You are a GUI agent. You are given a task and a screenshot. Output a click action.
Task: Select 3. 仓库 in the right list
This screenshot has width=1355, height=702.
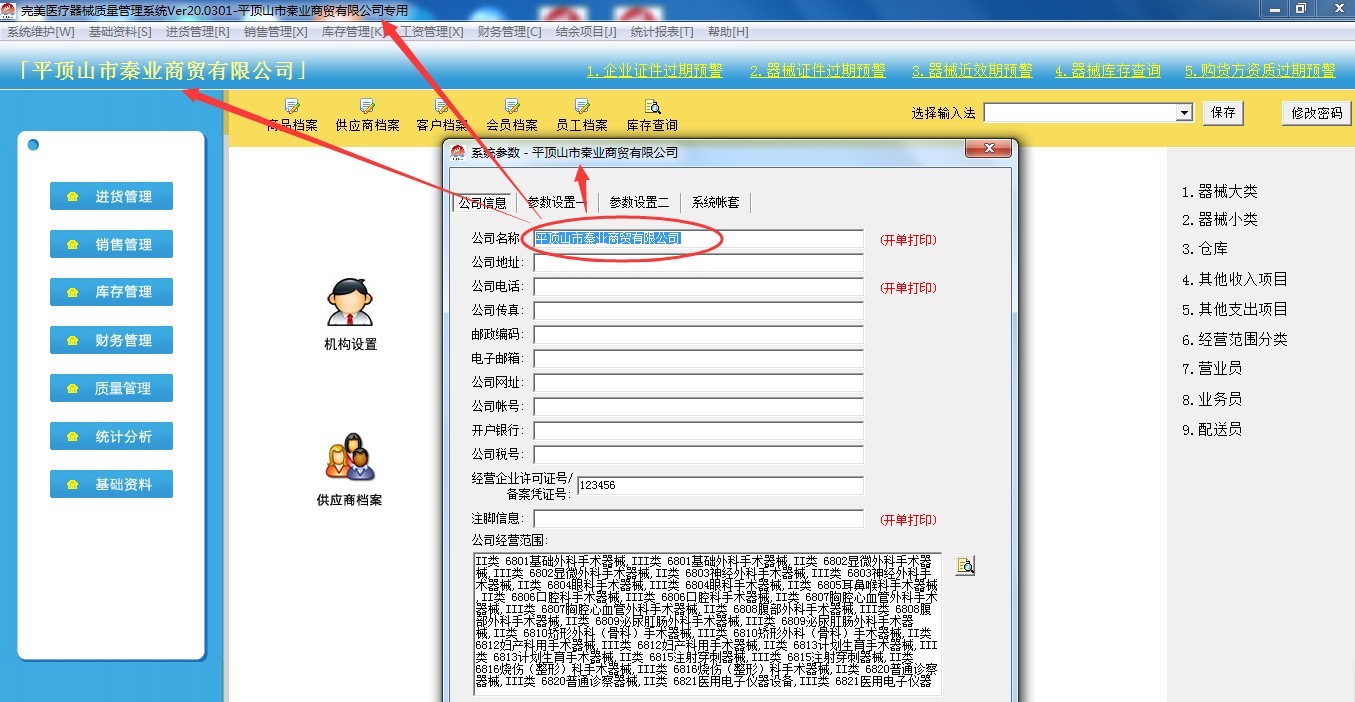(x=1204, y=249)
